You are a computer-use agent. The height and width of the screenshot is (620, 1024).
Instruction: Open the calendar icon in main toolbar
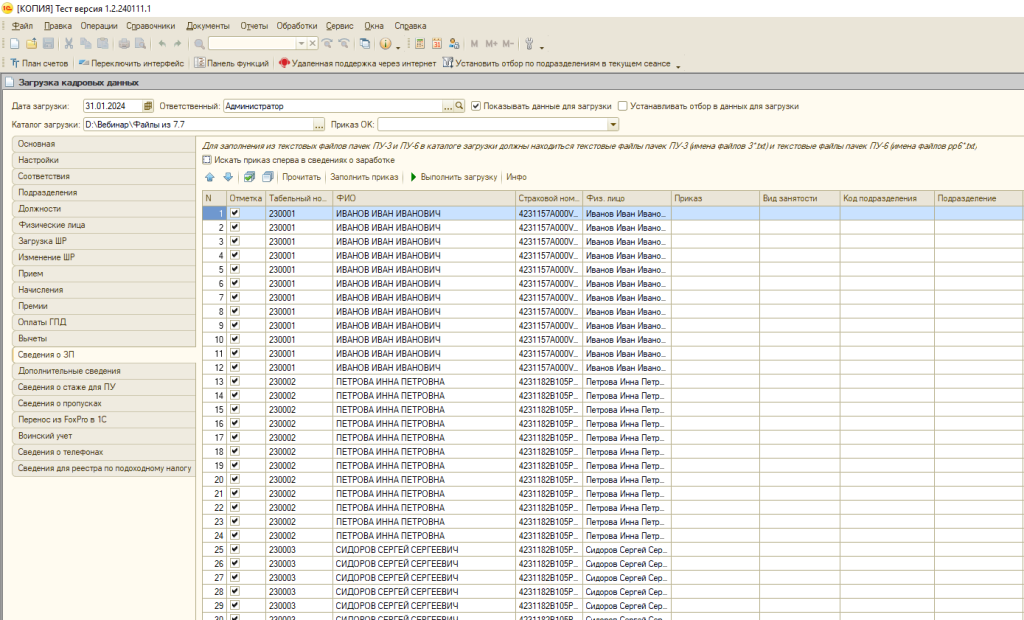437,44
